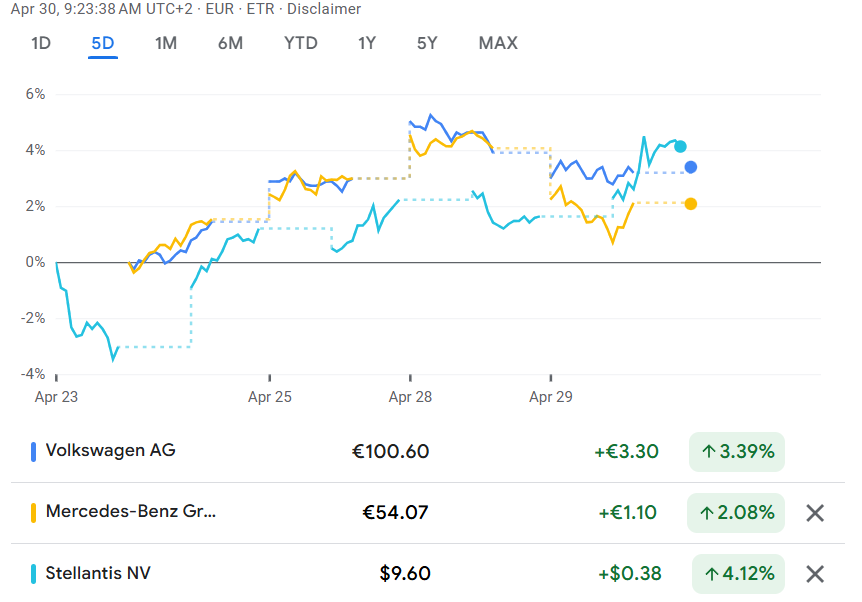Click the Apr 28 date label
Image resolution: width=862 pixels, height=602 pixels.
tap(410, 397)
